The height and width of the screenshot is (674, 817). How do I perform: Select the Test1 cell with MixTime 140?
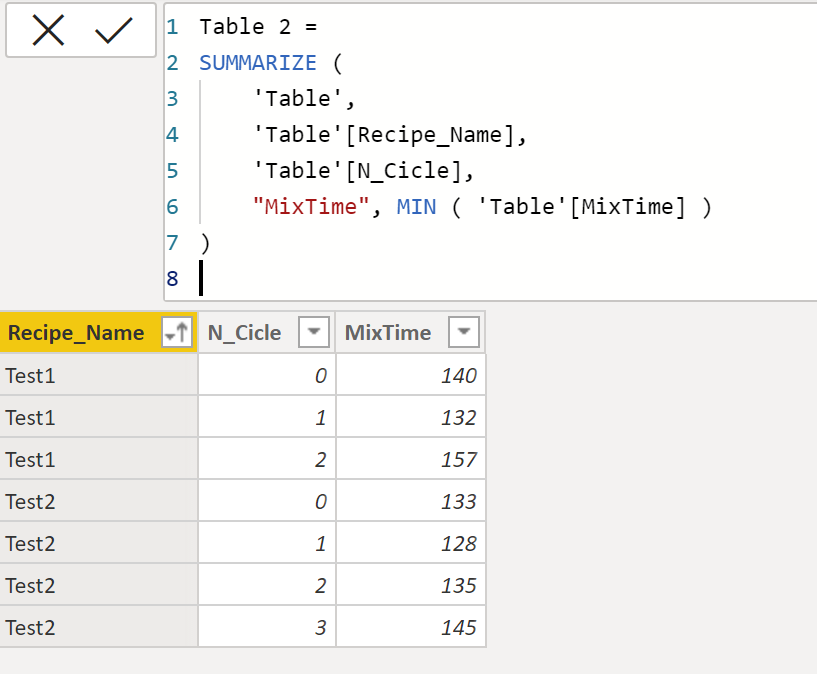pos(98,375)
